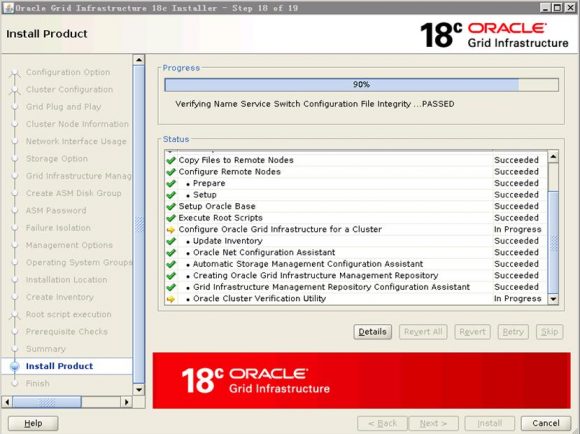Click the status list scroll down arrow

(553, 299)
